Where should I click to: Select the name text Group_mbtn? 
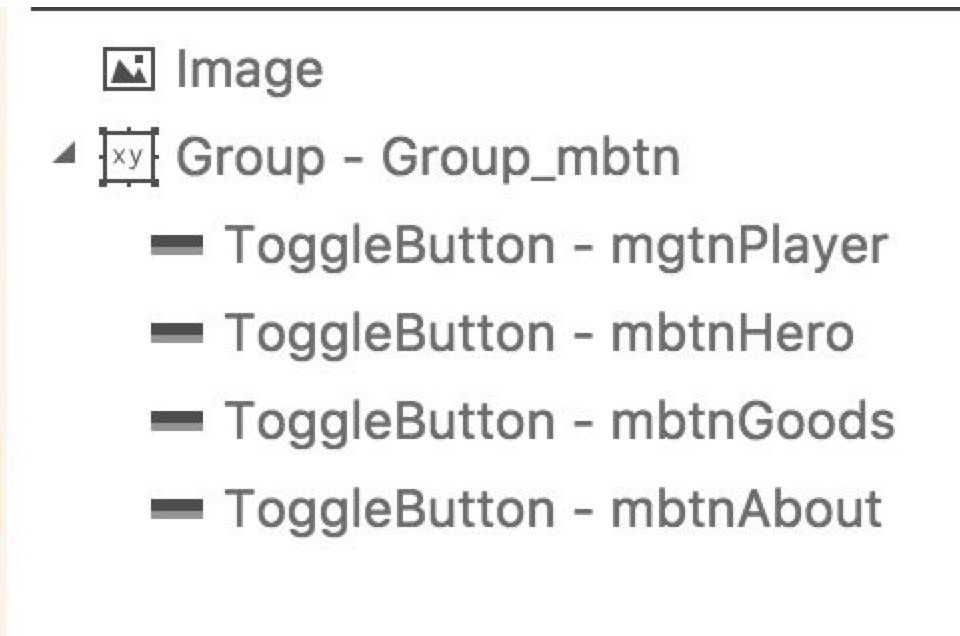pyautogui.click(x=530, y=159)
